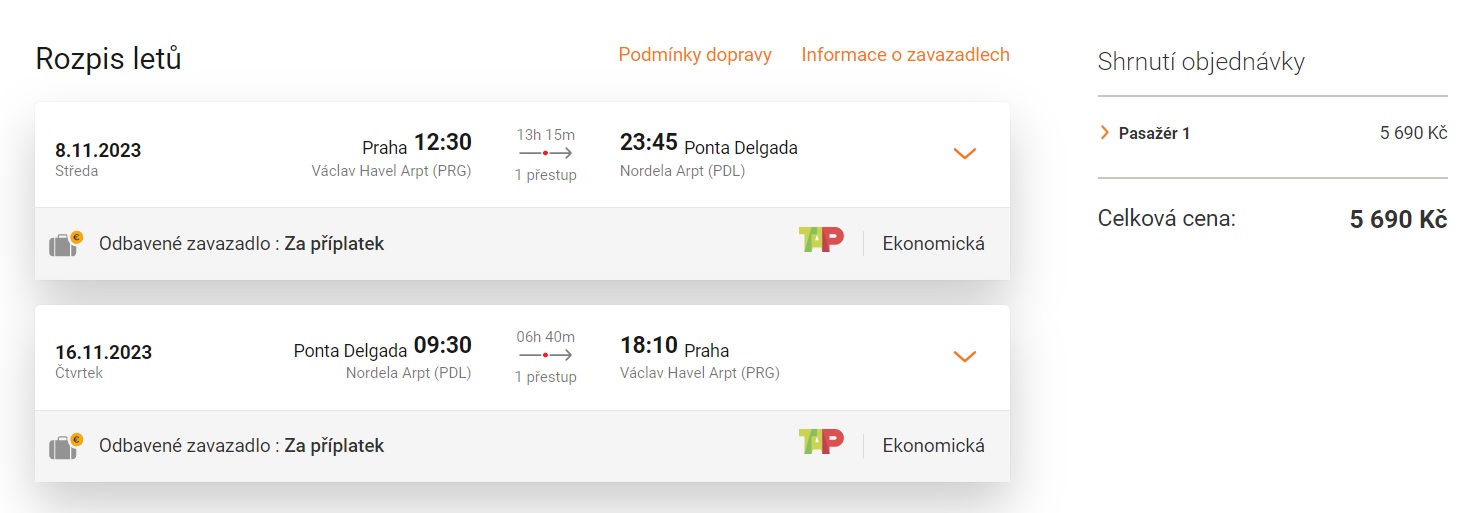This screenshot has width=1475, height=513.
Task: Click the TAP airline logo on the return flight
Action: (x=821, y=442)
